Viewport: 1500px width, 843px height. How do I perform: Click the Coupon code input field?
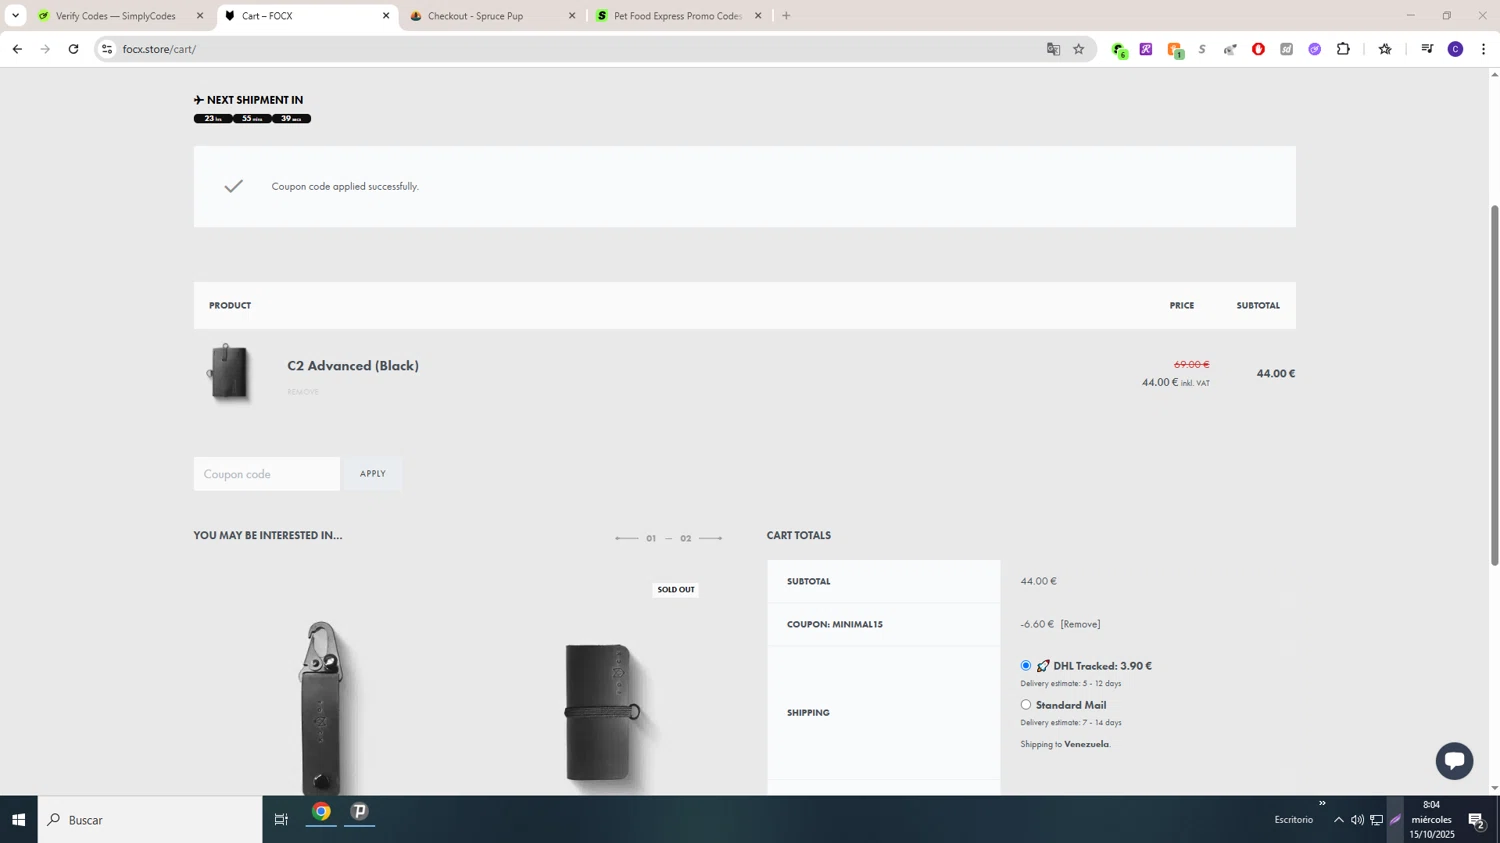[267, 474]
